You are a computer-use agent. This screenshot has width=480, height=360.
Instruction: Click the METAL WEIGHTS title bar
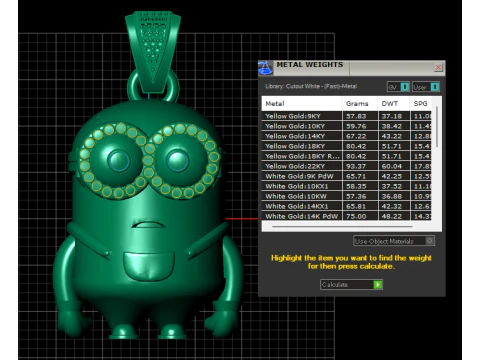point(353,68)
